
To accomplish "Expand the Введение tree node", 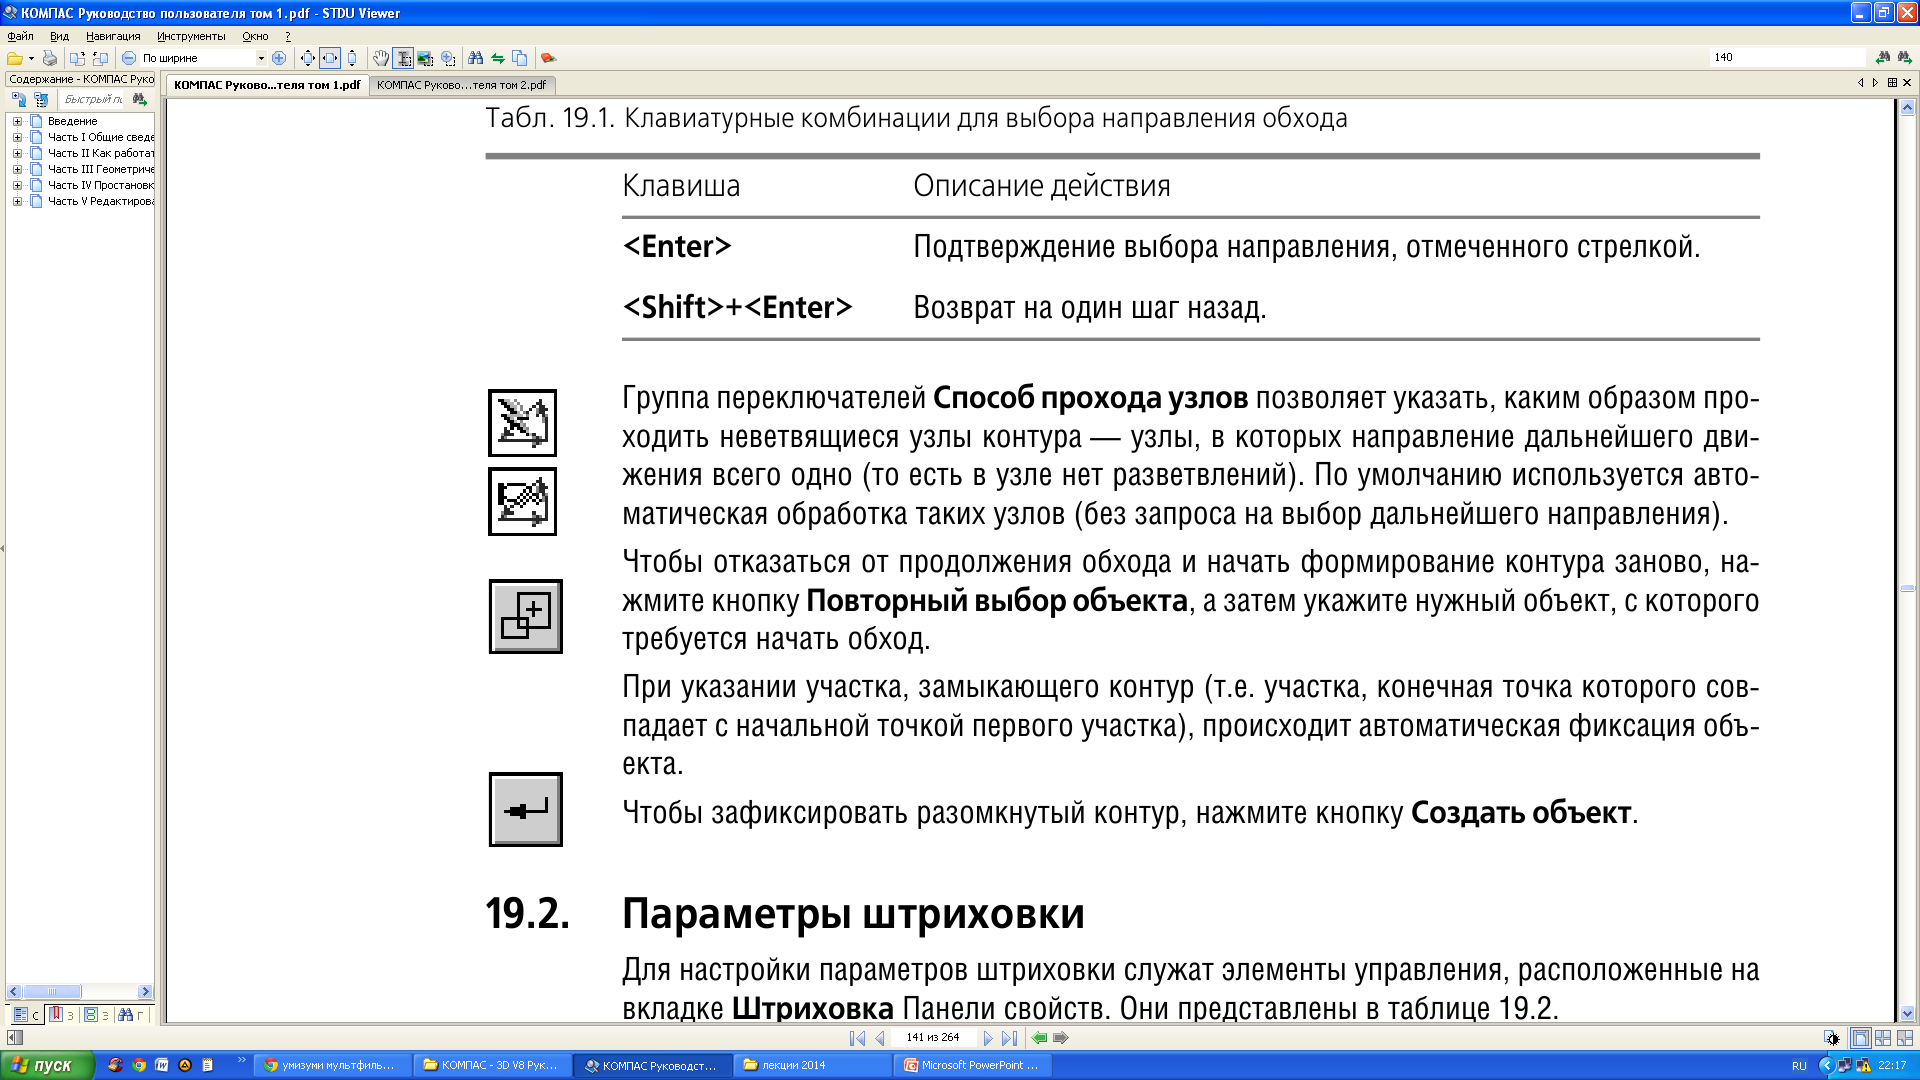I will (17, 121).
